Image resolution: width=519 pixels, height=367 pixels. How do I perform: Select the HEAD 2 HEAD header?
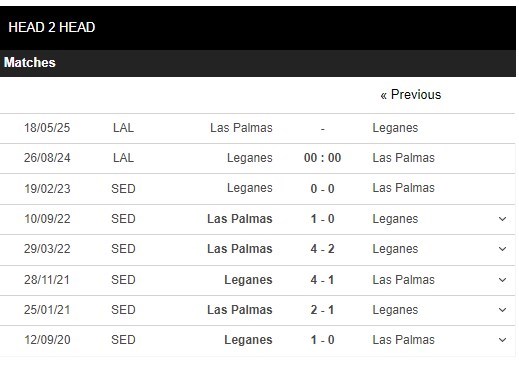click(x=52, y=27)
